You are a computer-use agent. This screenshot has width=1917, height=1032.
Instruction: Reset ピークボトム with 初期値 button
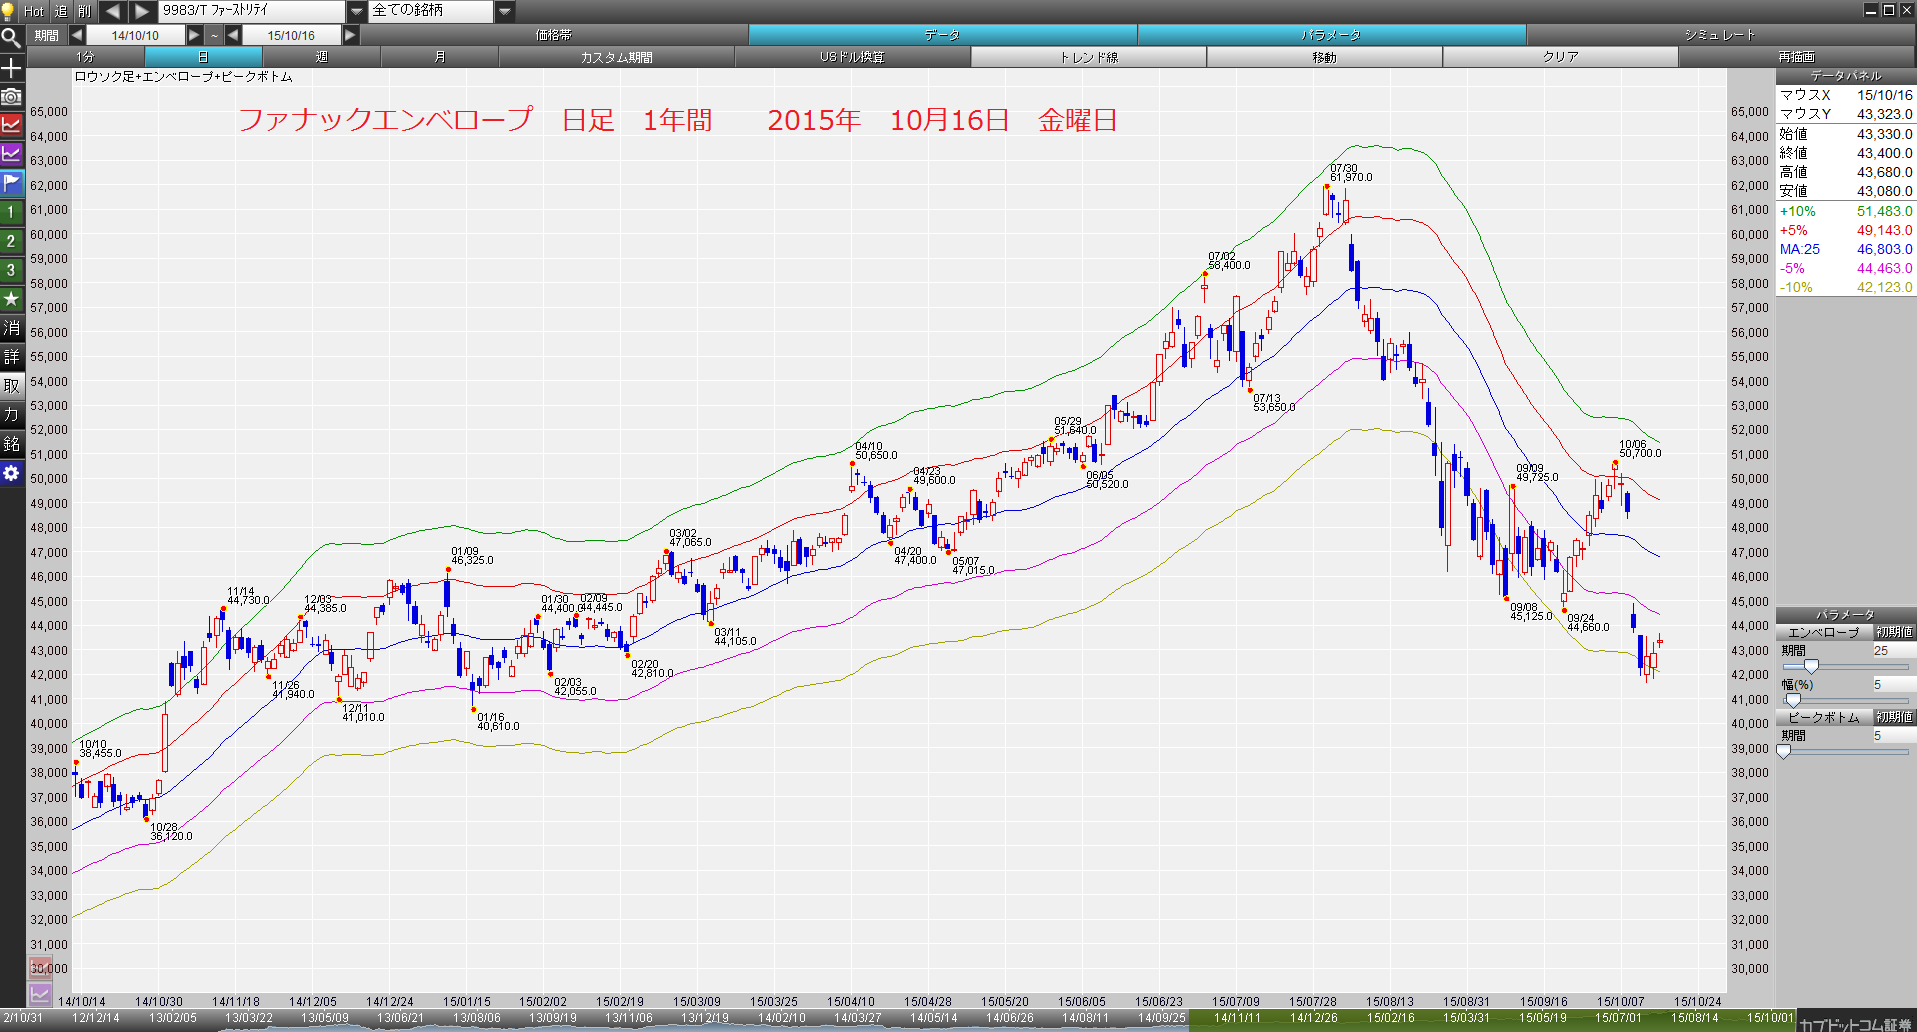click(1894, 718)
